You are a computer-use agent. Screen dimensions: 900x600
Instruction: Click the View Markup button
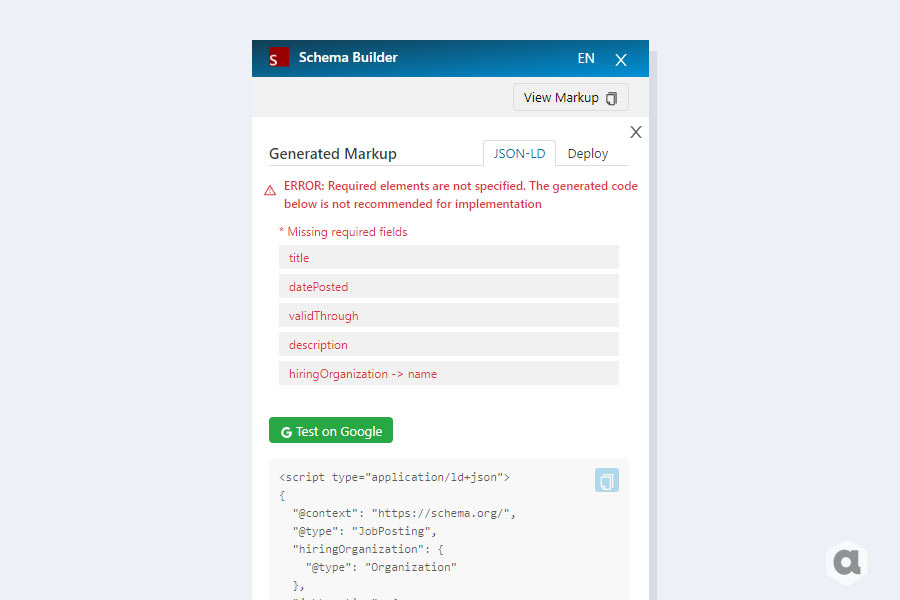(x=571, y=98)
